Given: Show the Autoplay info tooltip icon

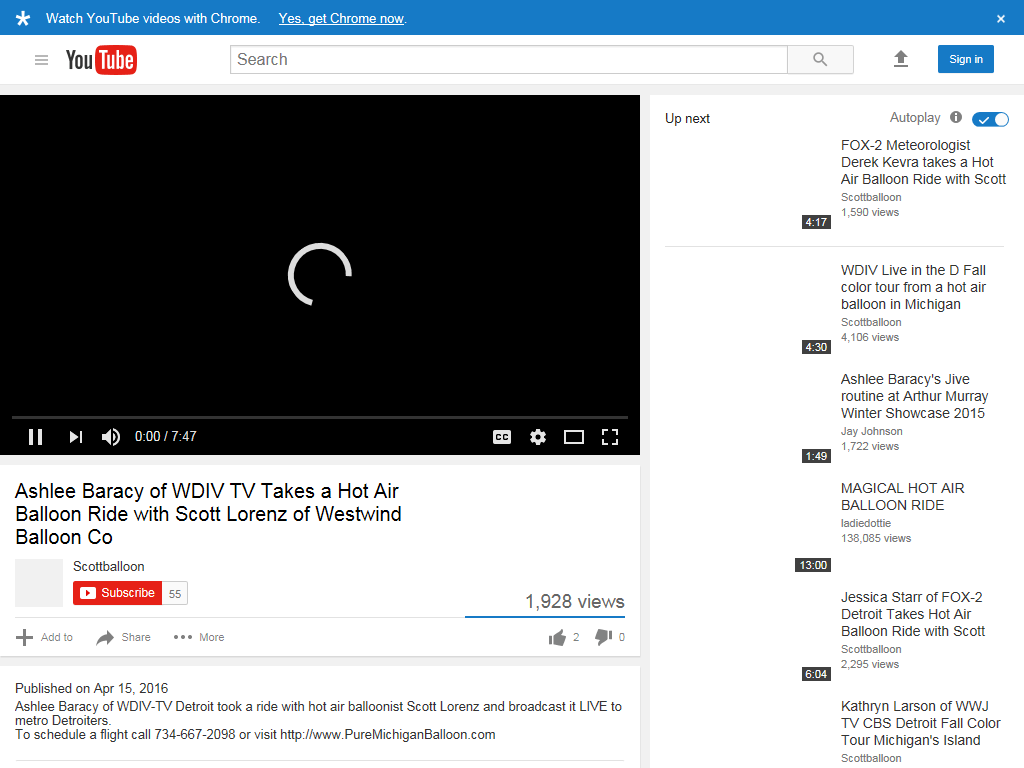Looking at the screenshot, I should pyautogui.click(x=956, y=118).
